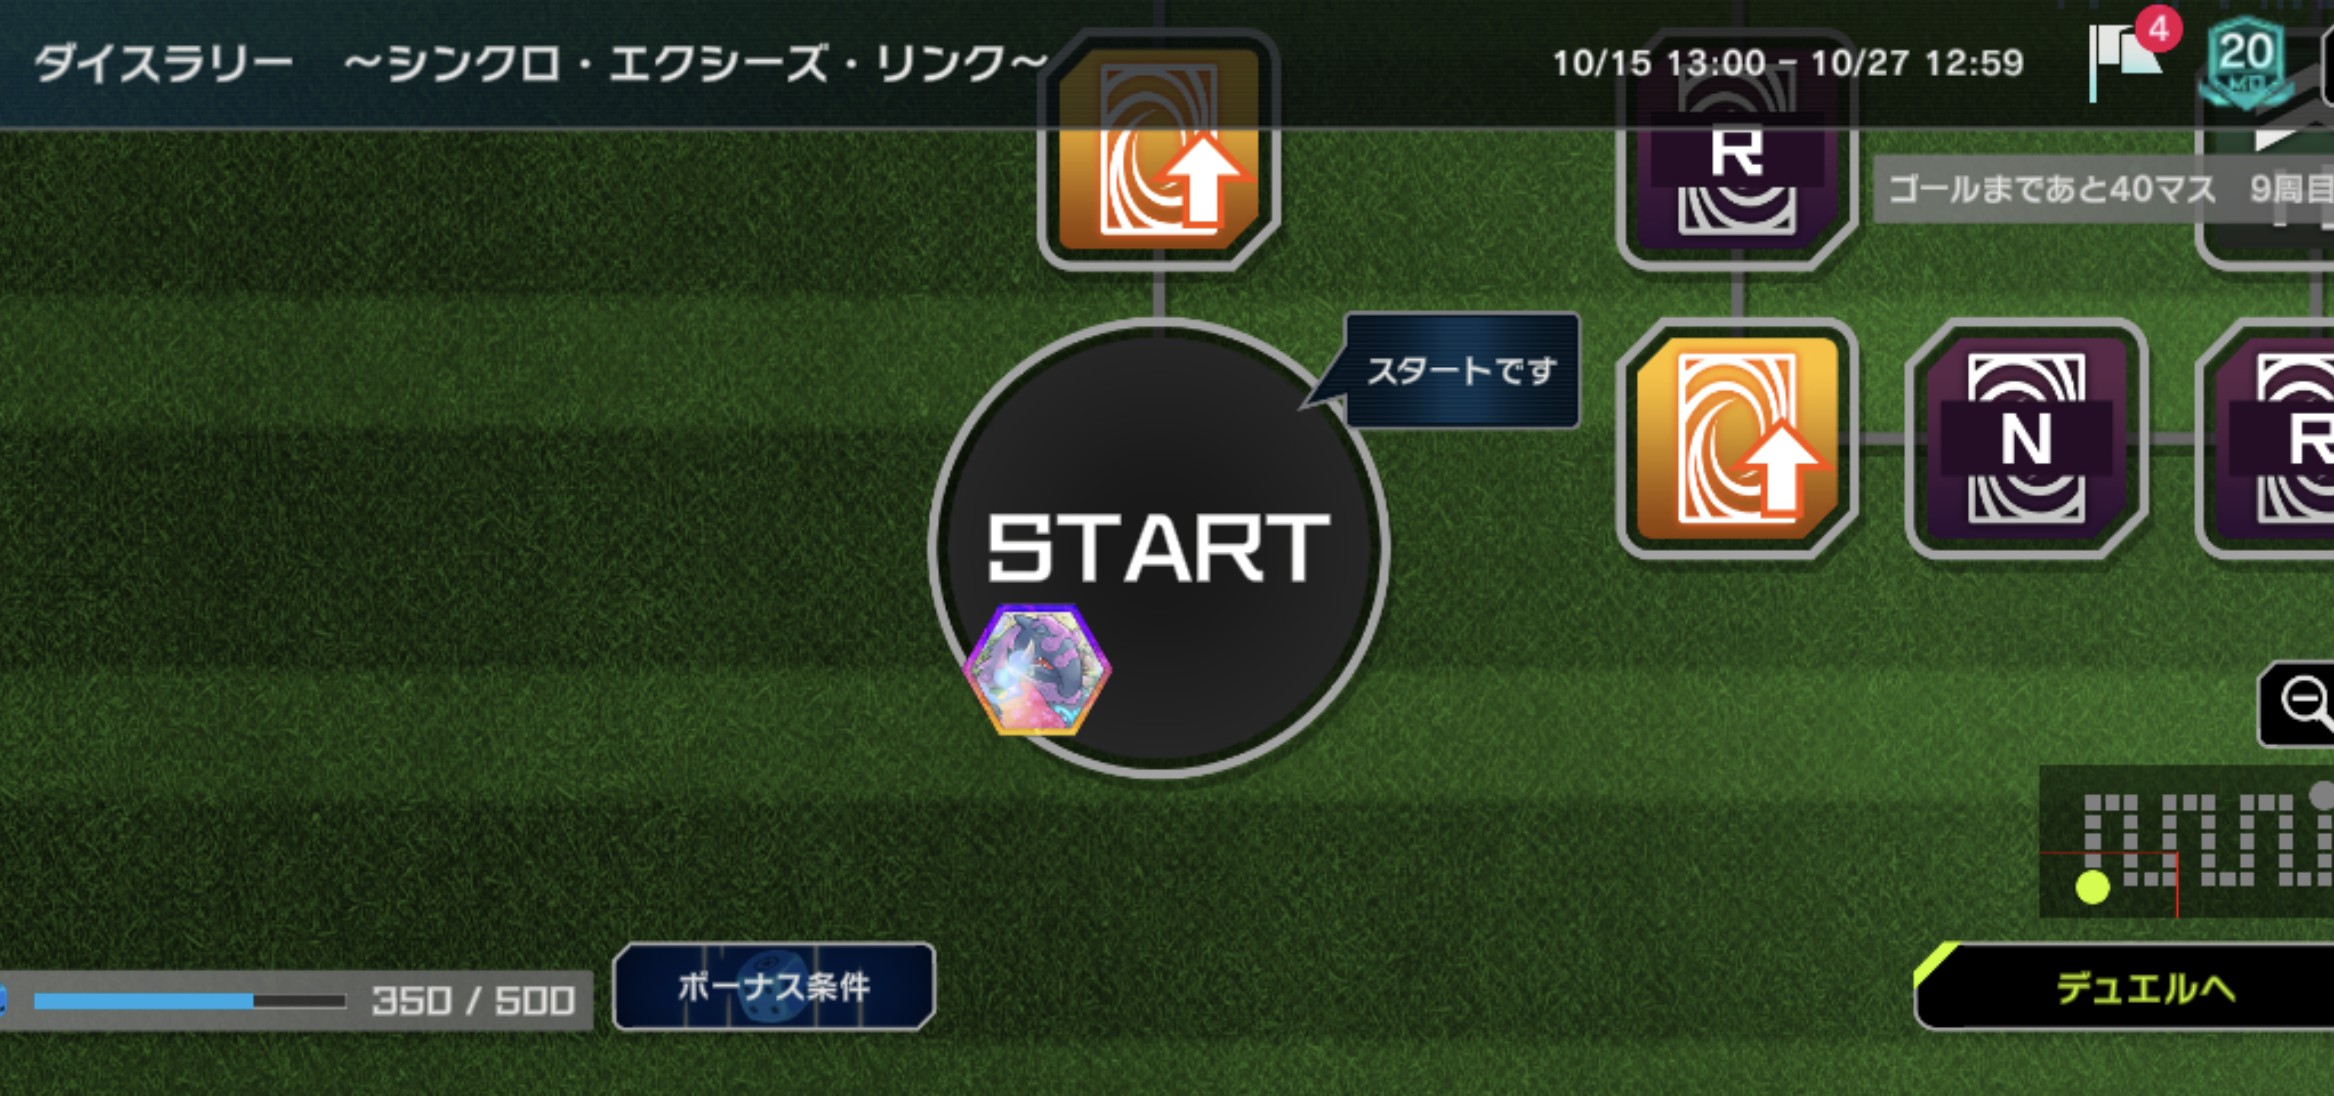Click the round START space
Viewport: 2334px width, 1096px height.
(x=1159, y=548)
